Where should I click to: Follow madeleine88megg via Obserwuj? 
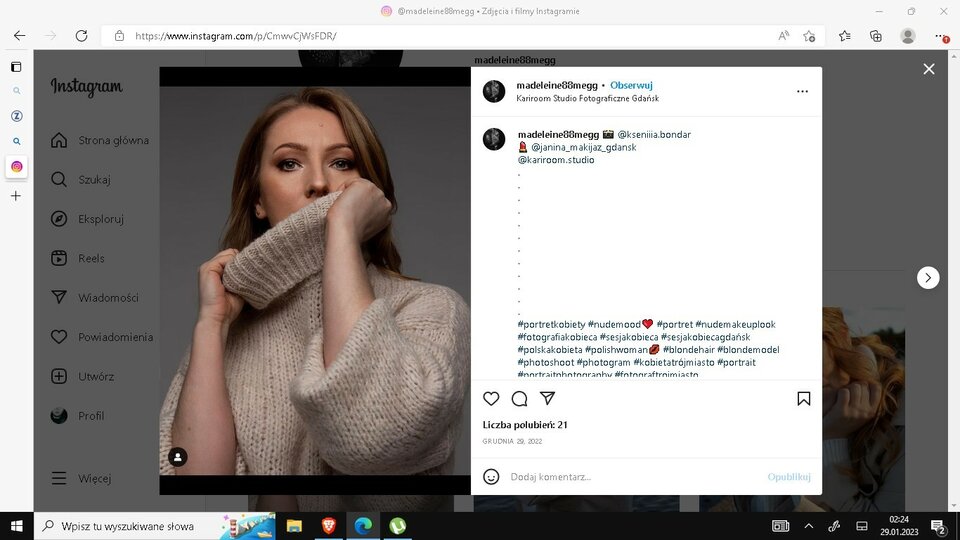click(631, 85)
